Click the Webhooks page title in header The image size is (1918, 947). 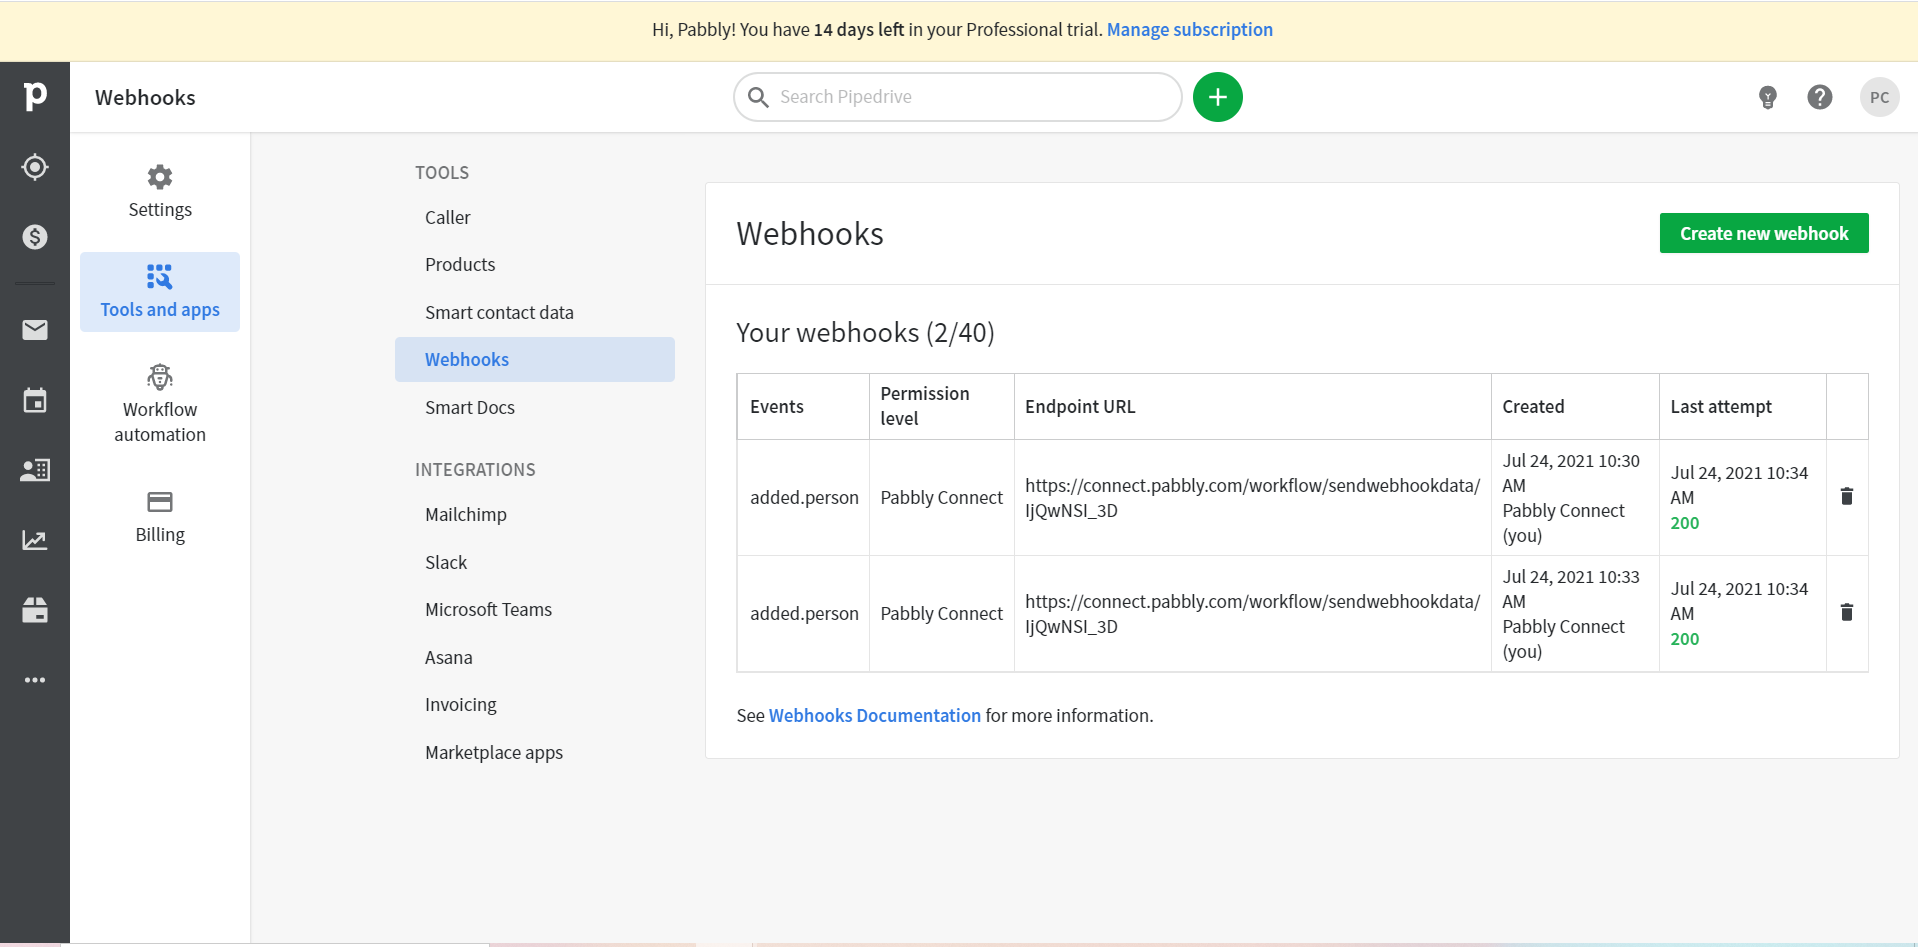[145, 98]
